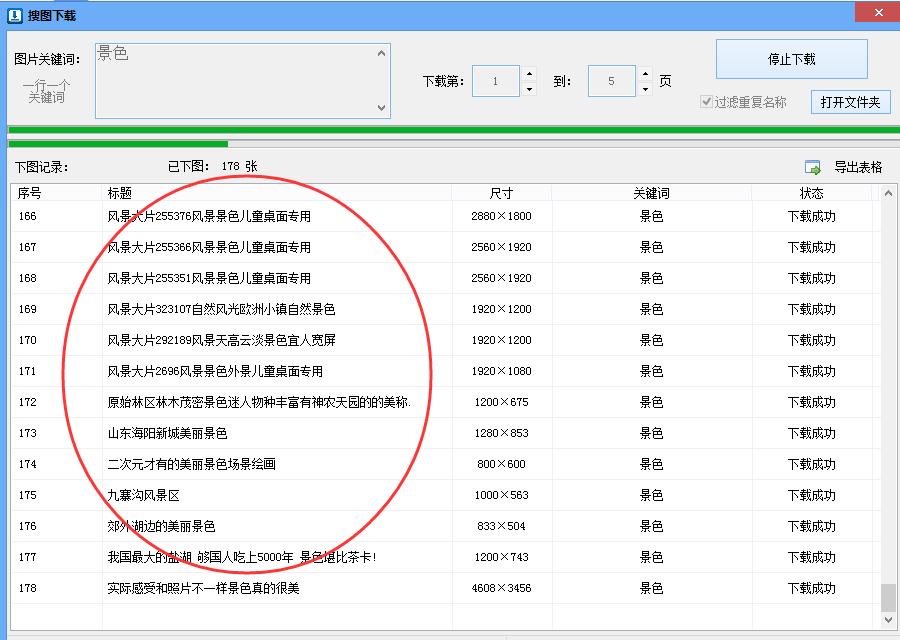Click the keyword text area containing 景色
Image resolution: width=900 pixels, height=640 pixels.
230,80
